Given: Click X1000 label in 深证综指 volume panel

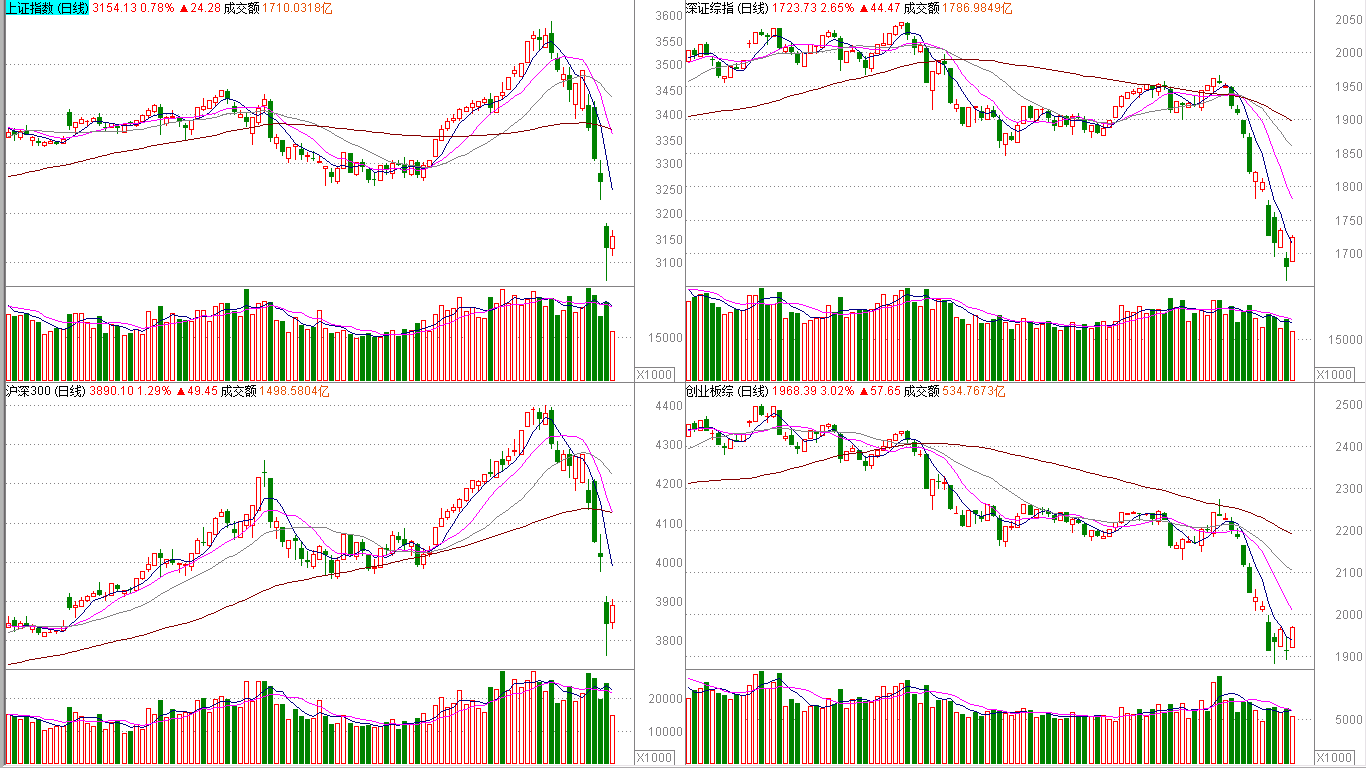Looking at the screenshot, I should coord(1334,375).
